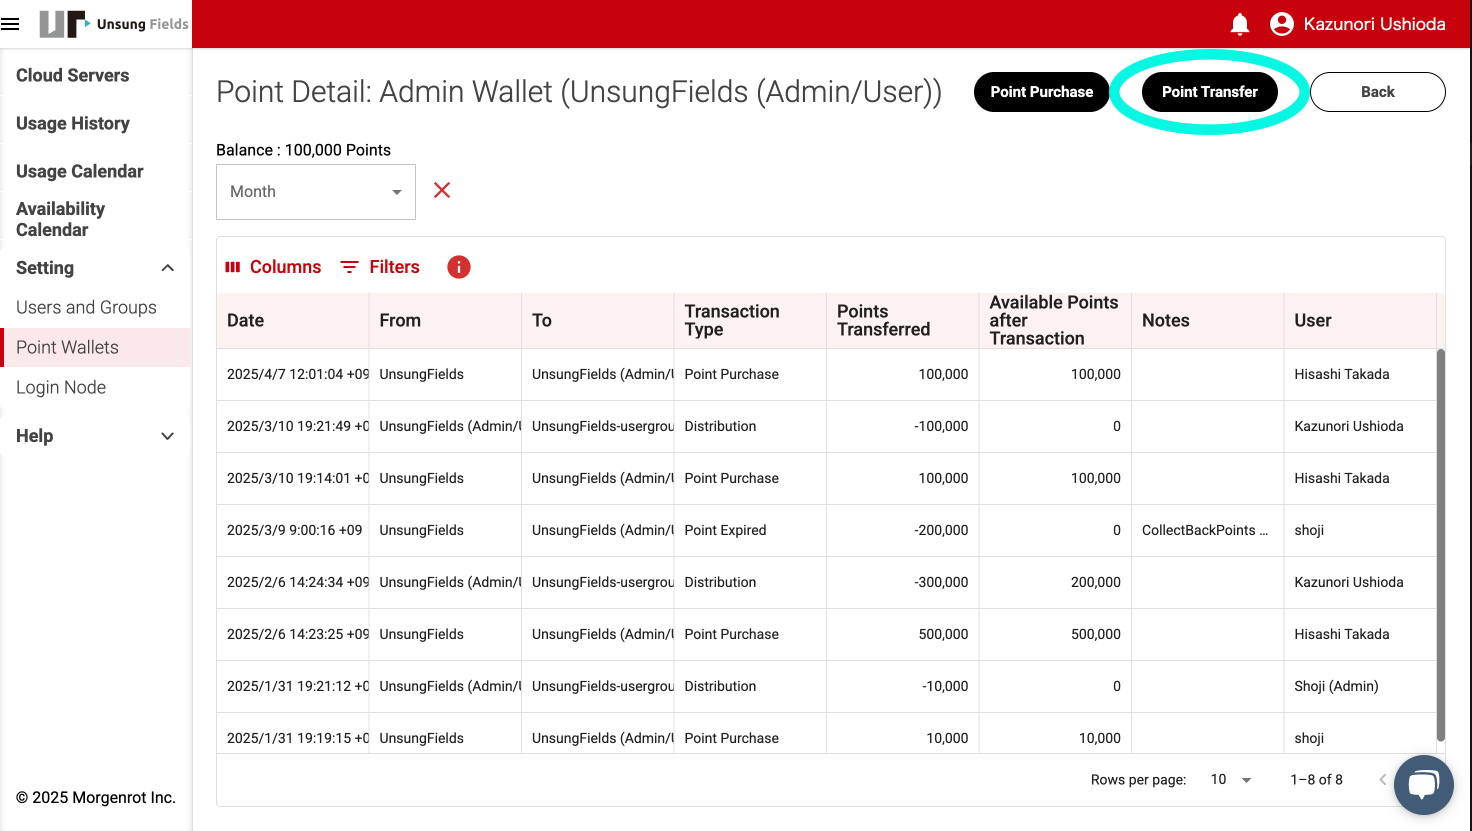Collapse the Setting sidebar section
Screen dimensions: 1472x831
coord(167,268)
